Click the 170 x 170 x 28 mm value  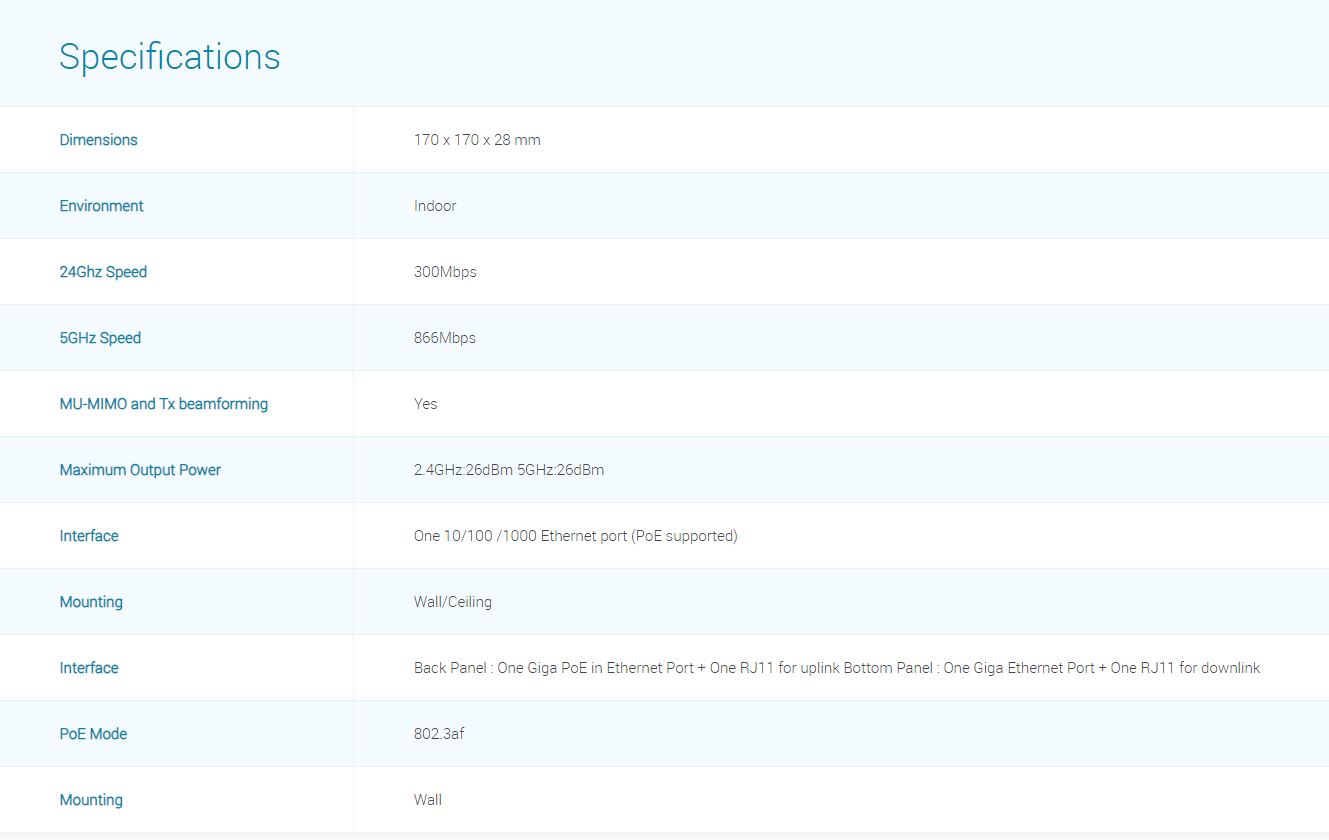[x=477, y=140]
